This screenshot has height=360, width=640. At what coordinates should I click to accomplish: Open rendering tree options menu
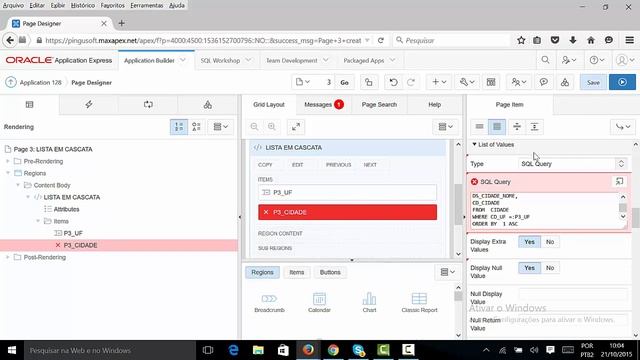pyautogui.click(x=220, y=127)
